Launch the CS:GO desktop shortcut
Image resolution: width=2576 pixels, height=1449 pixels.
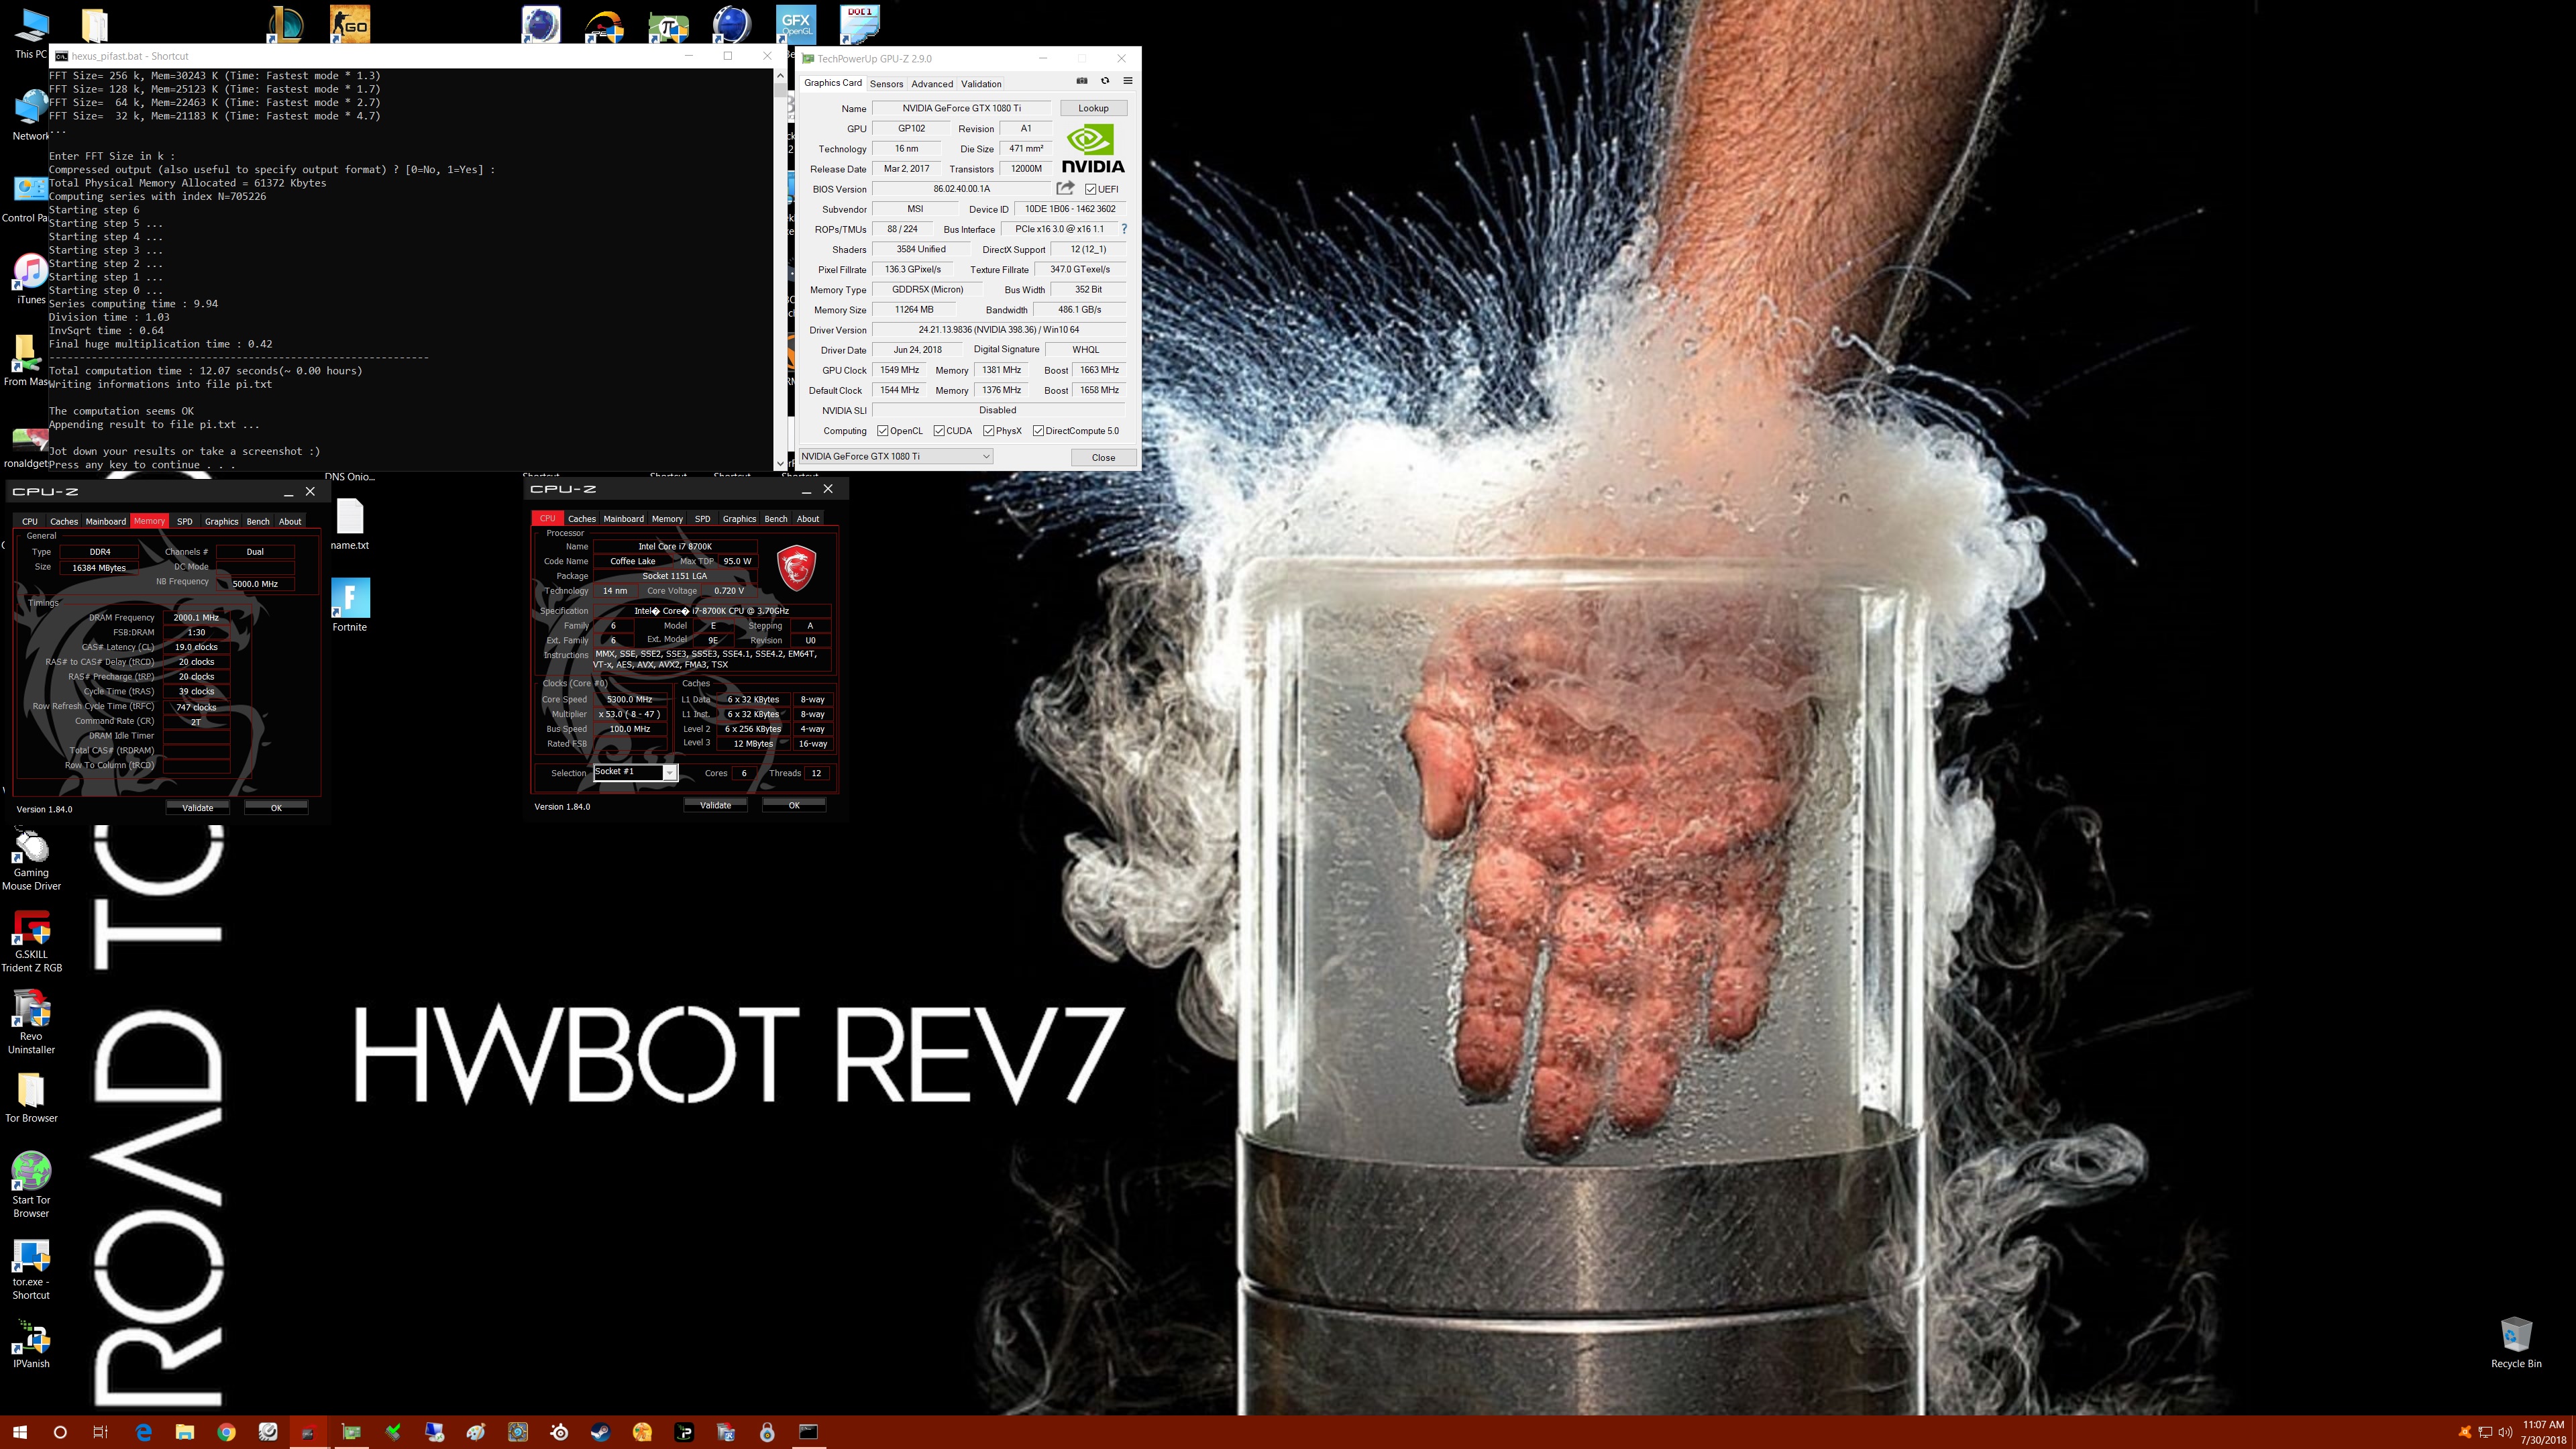pyautogui.click(x=350, y=24)
